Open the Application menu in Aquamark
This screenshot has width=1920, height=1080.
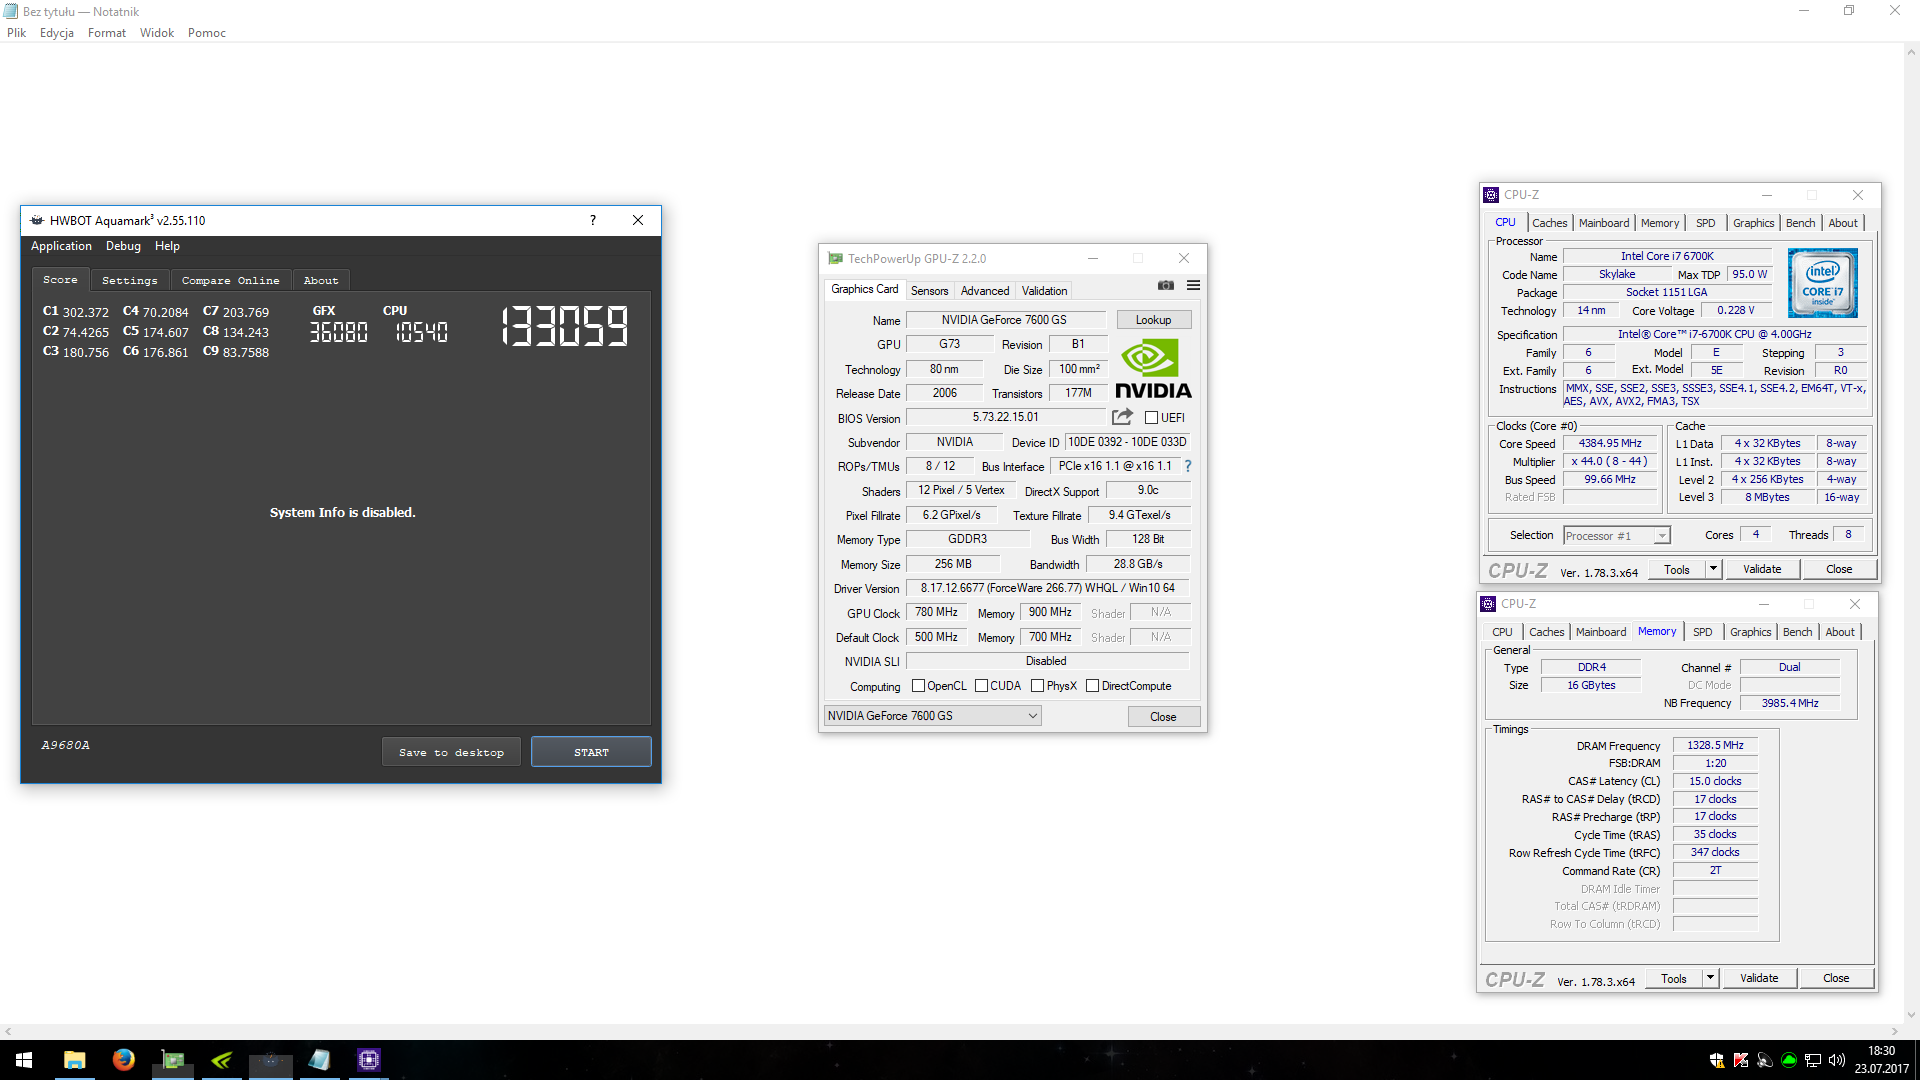[x=61, y=246]
